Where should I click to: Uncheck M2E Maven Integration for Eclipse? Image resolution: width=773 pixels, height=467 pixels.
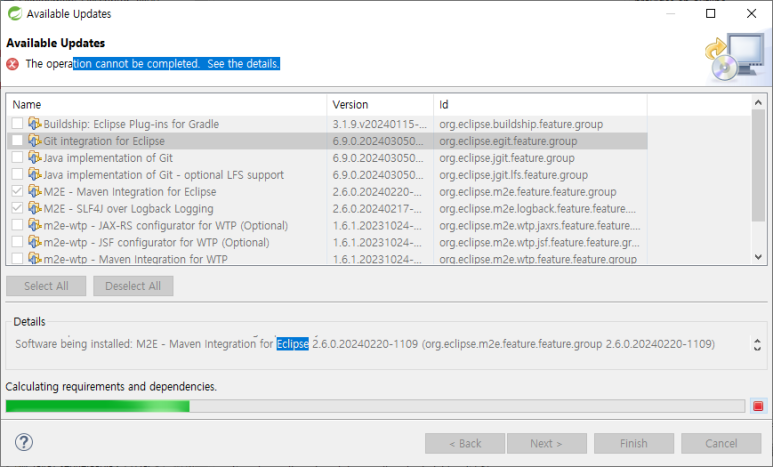(x=17, y=191)
